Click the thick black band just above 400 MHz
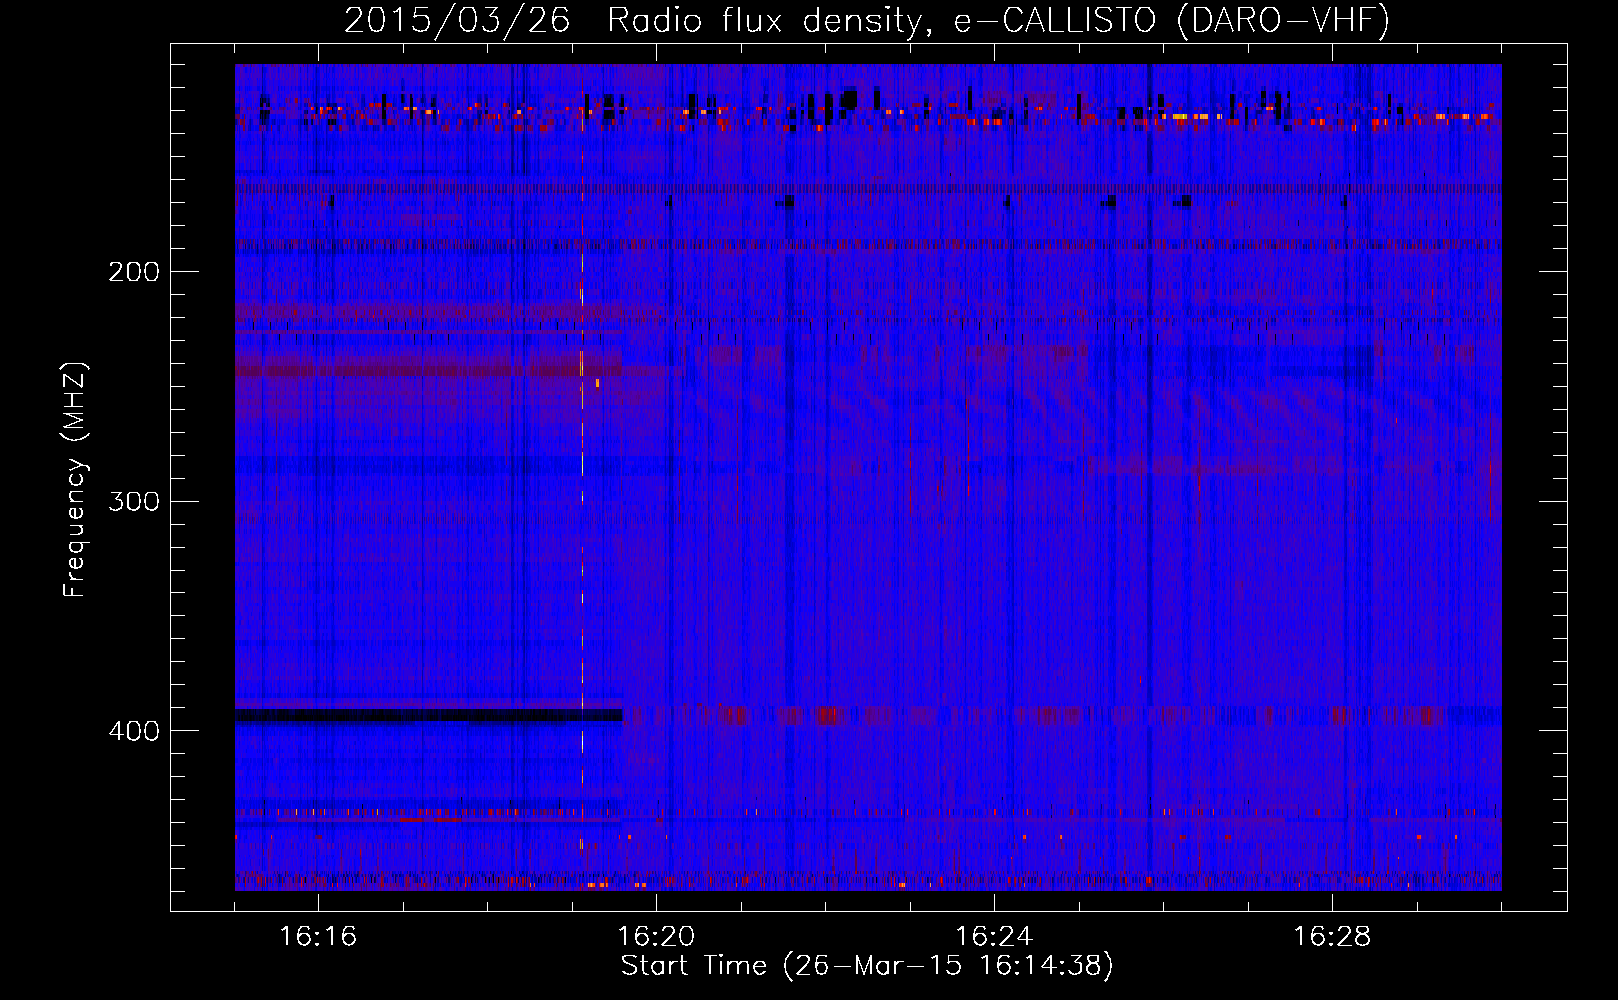 pos(428,715)
